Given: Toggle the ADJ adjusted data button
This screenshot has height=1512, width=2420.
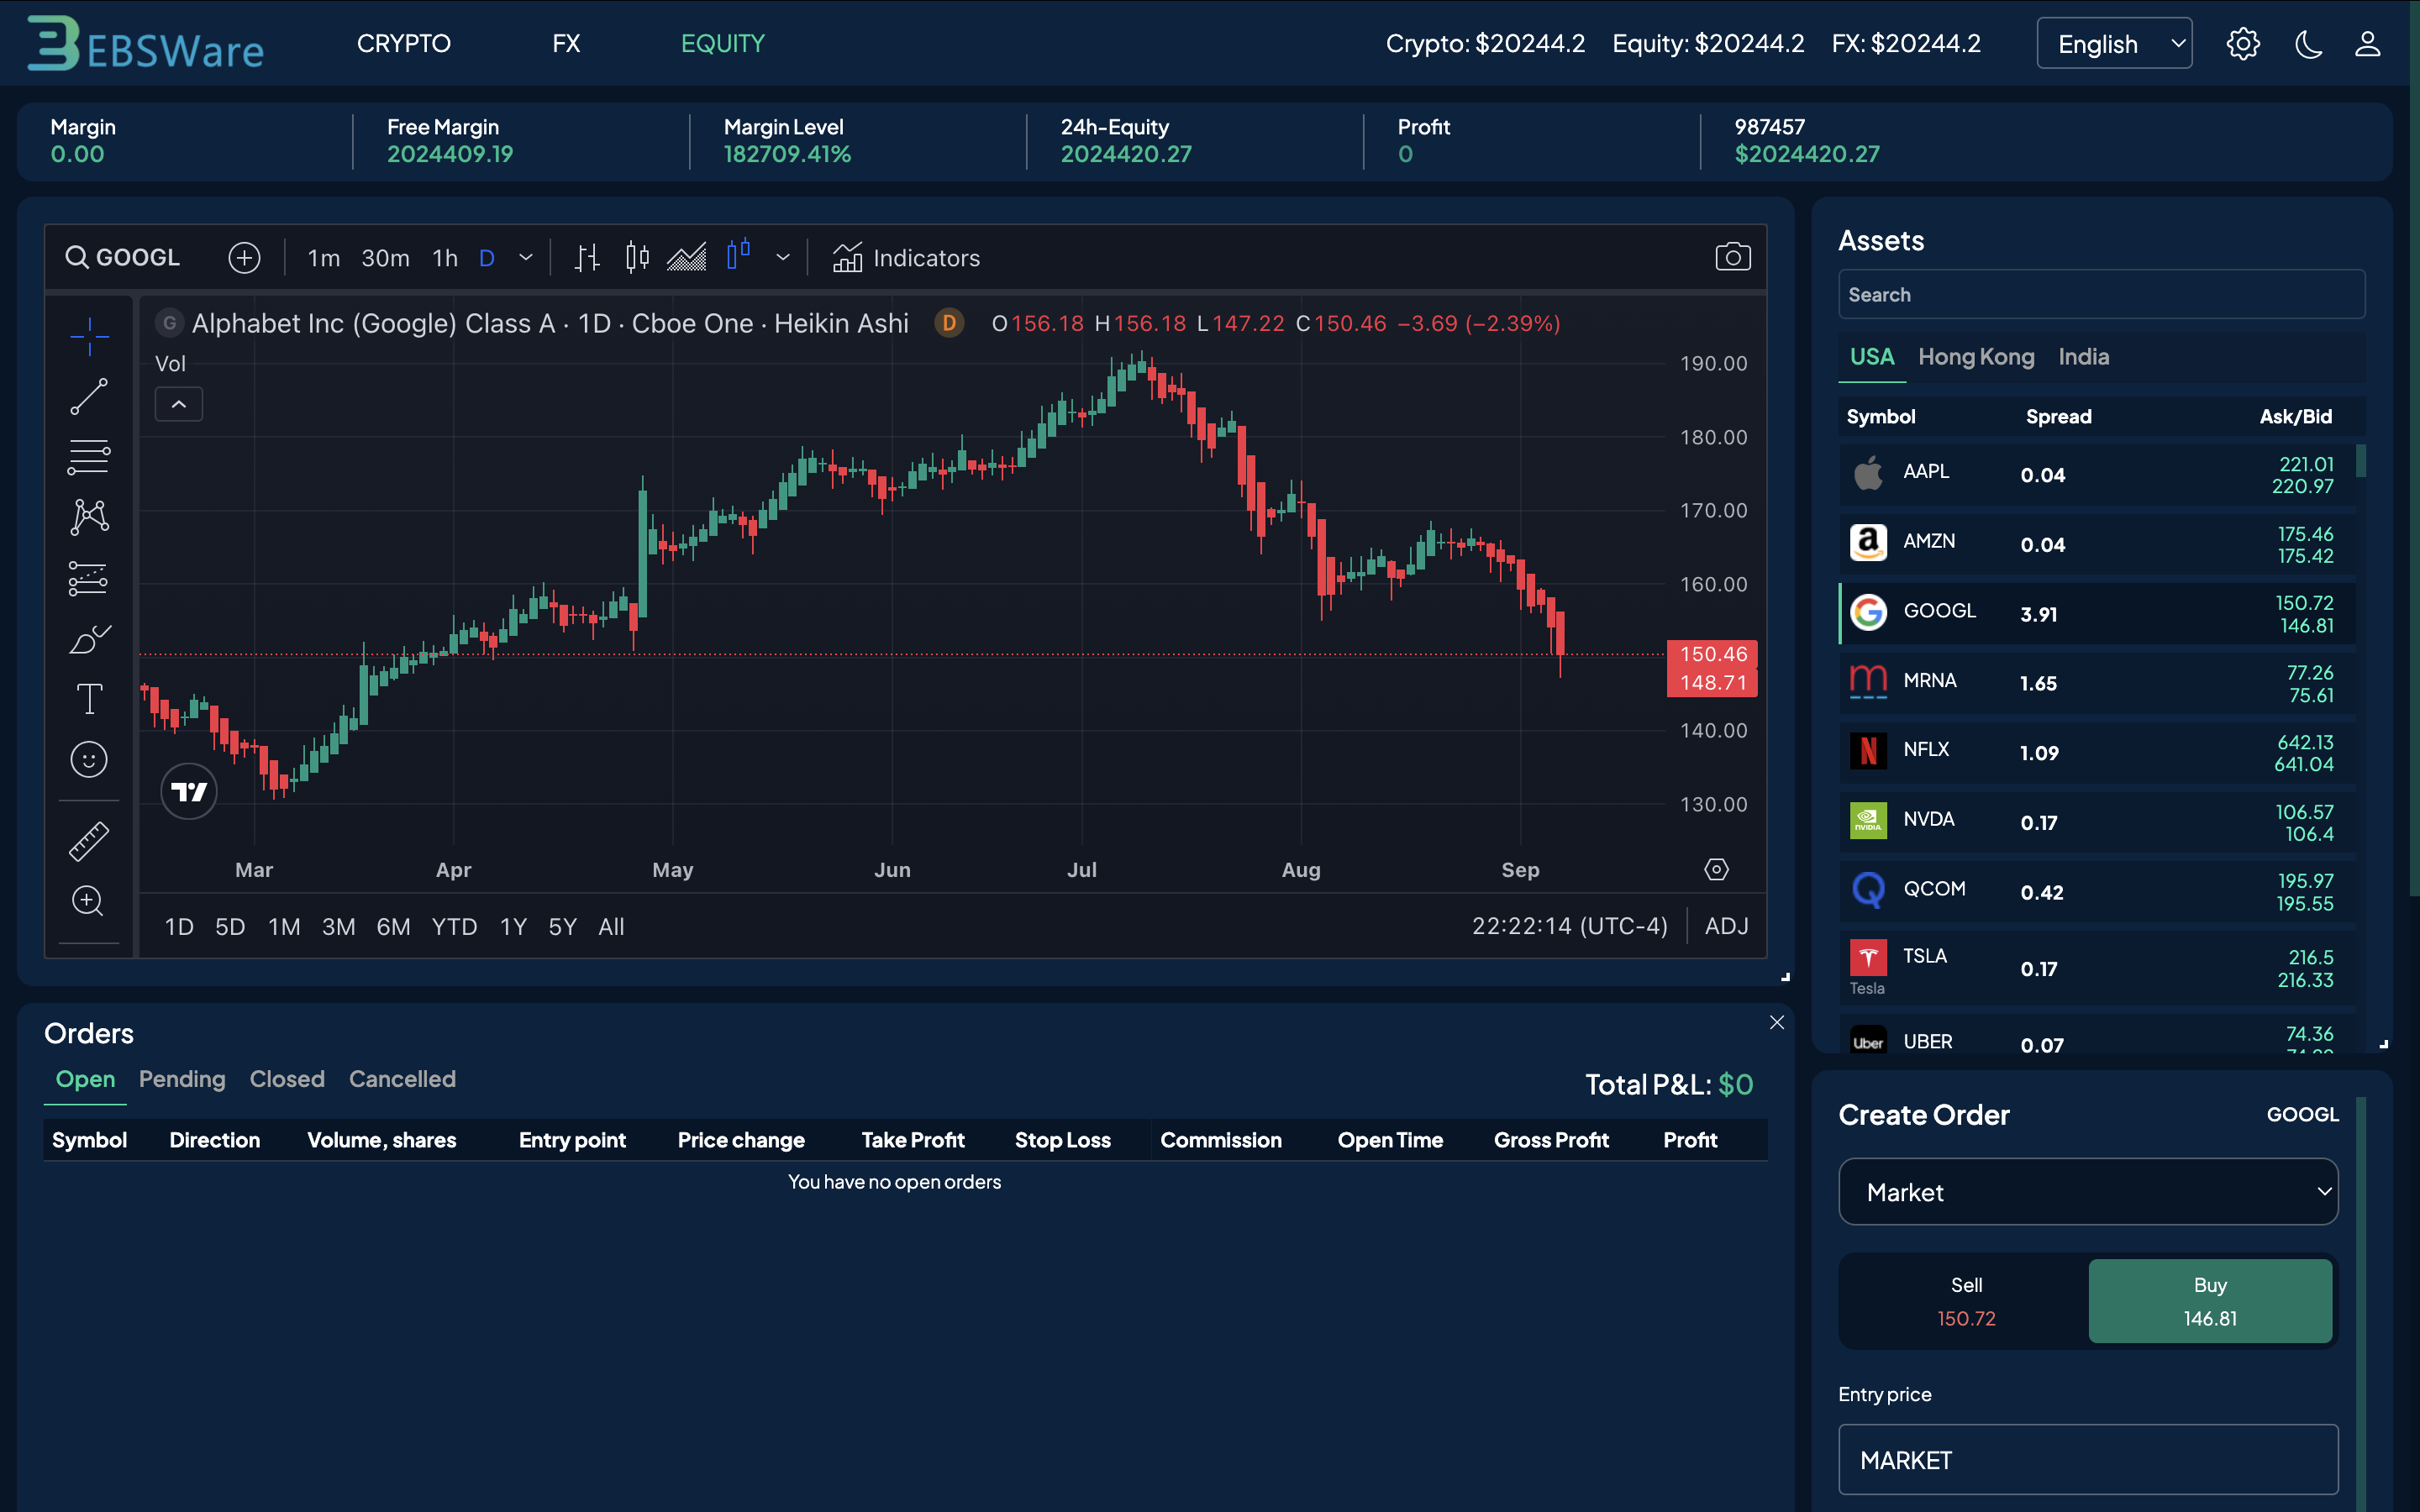Looking at the screenshot, I should point(1727,927).
